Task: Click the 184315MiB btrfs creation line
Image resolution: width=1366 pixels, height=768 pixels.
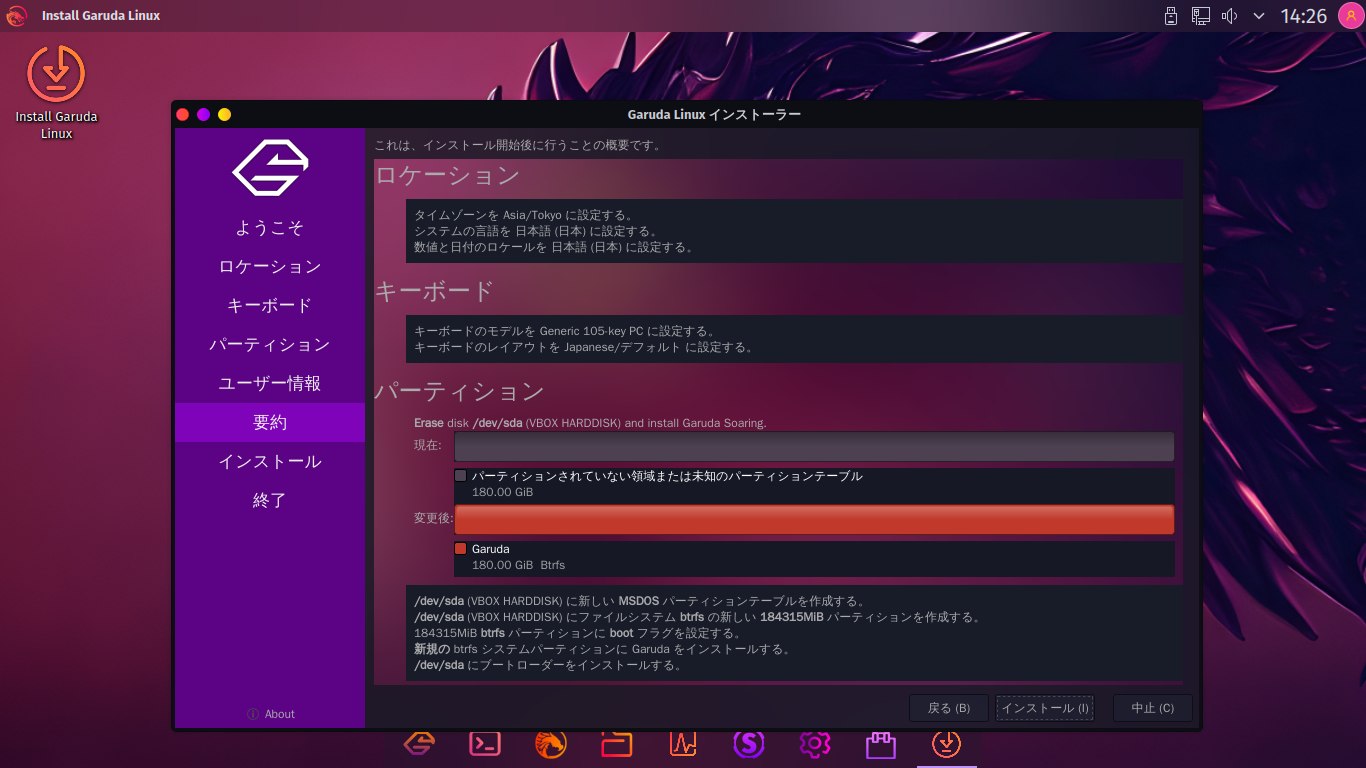Action: pyautogui.click(x=698, y=617)
